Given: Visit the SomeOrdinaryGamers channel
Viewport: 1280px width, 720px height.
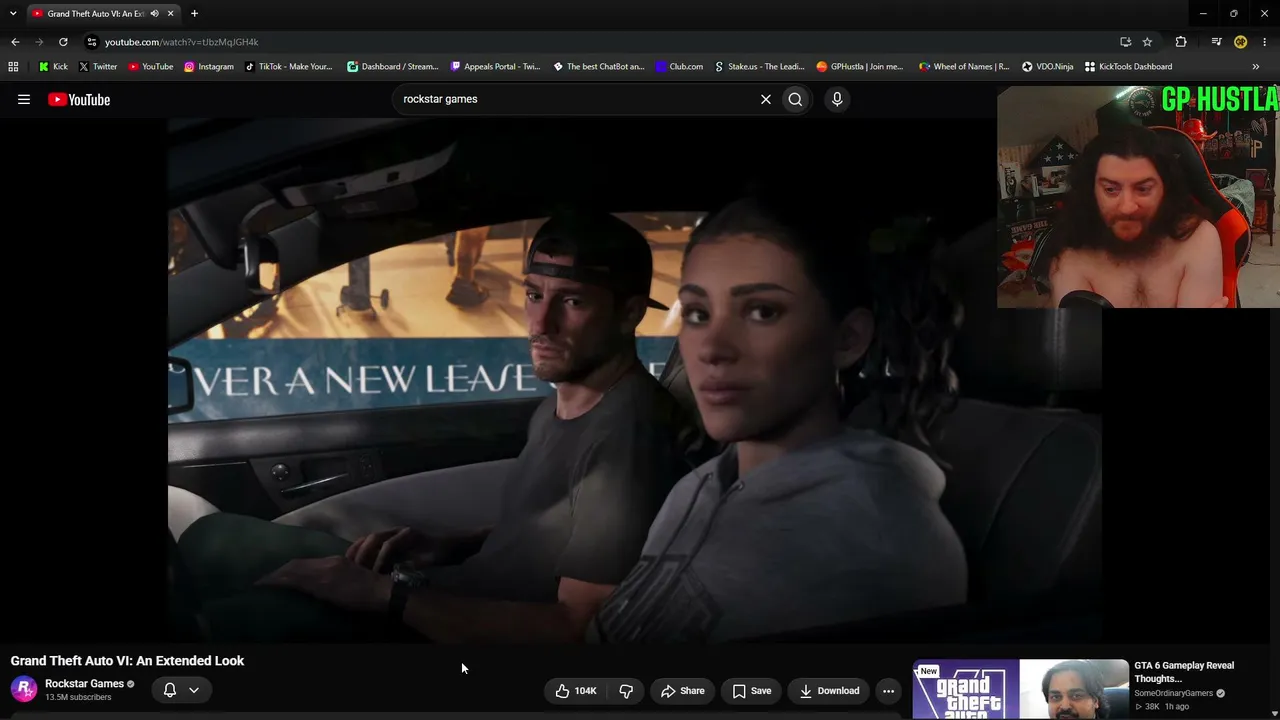Looking at the screenshot, I should point(1173,693).
